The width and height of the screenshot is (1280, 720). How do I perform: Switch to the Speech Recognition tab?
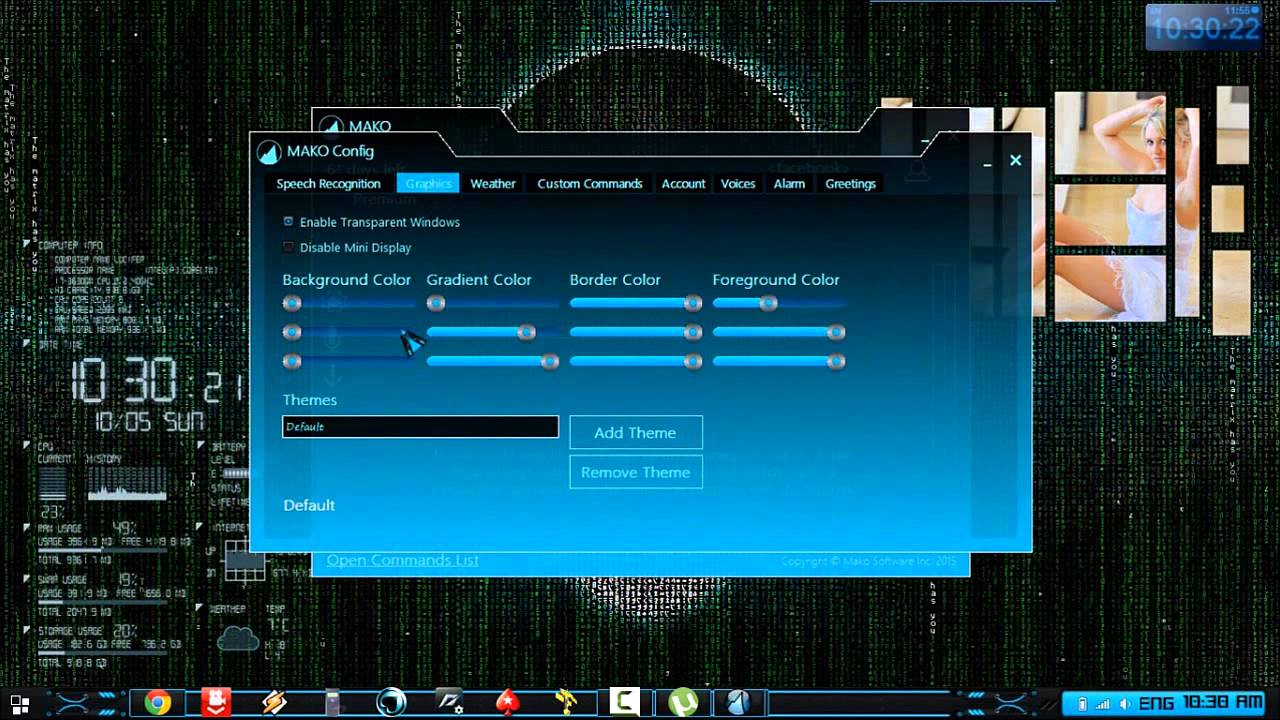(328, 184)
